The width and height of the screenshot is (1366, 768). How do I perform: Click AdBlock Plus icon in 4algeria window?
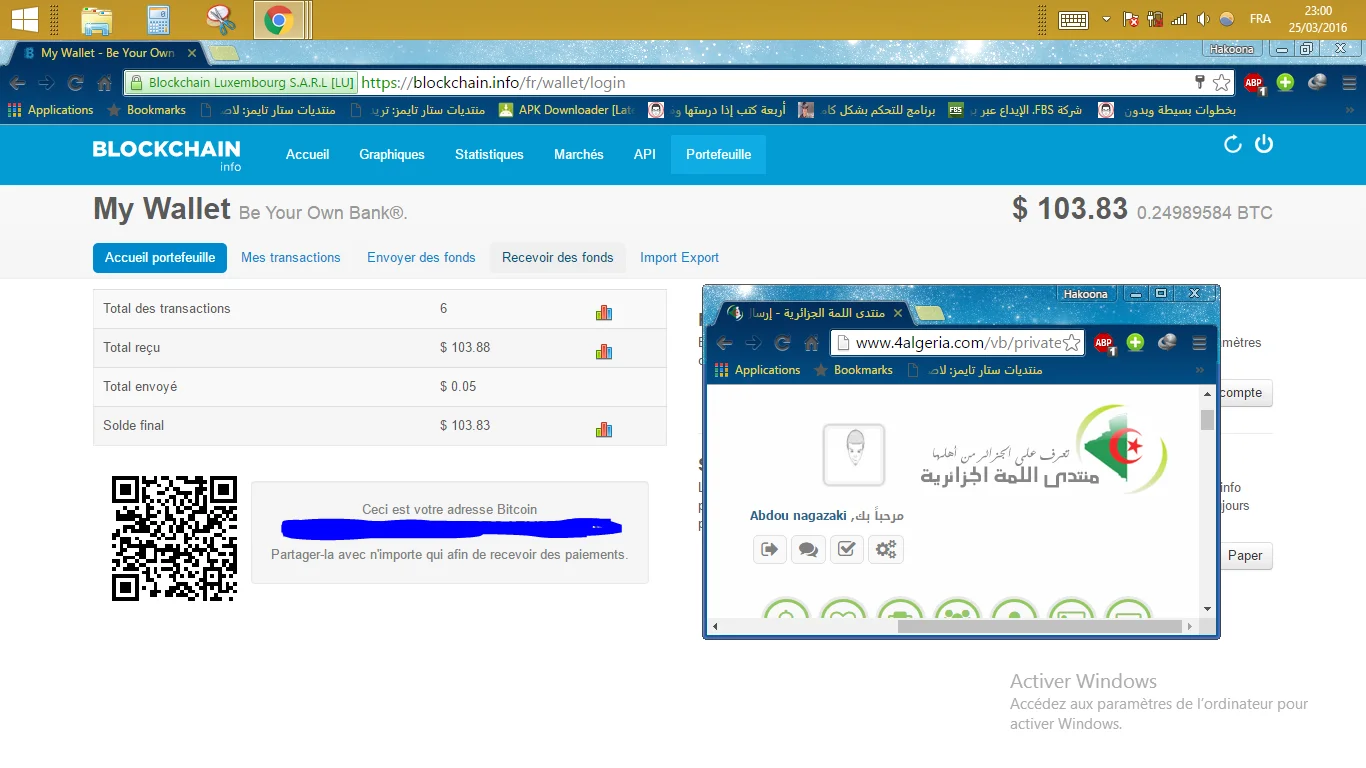coord(1104,343)
